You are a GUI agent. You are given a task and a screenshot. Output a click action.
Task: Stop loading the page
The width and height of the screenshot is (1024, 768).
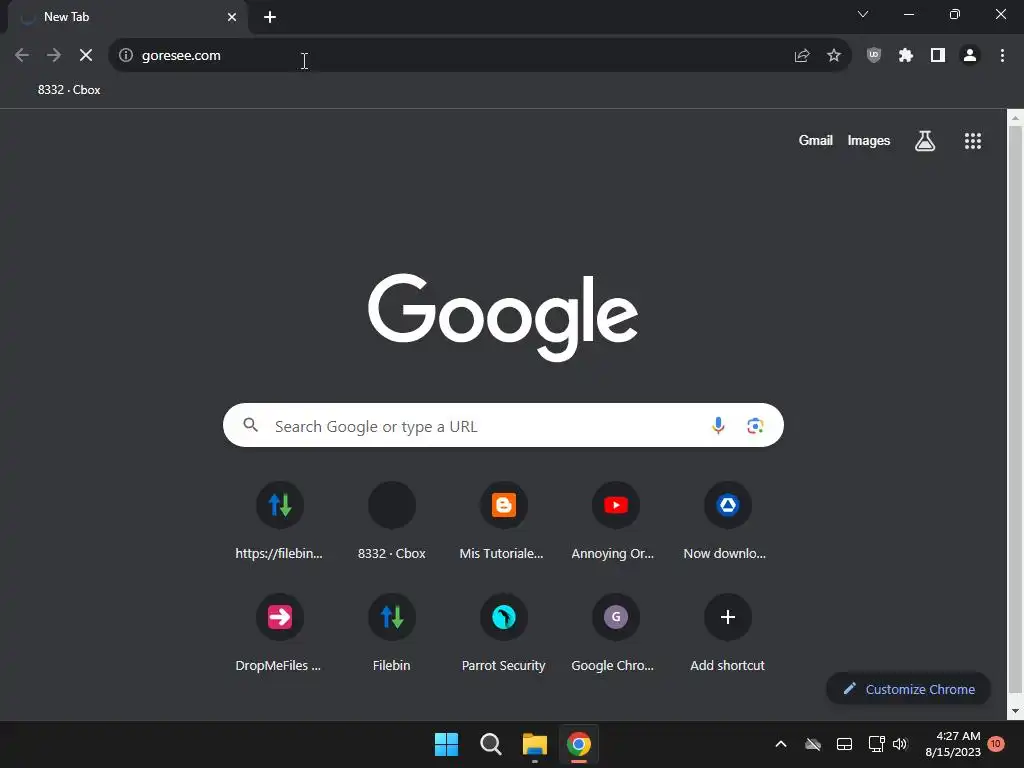86,56
